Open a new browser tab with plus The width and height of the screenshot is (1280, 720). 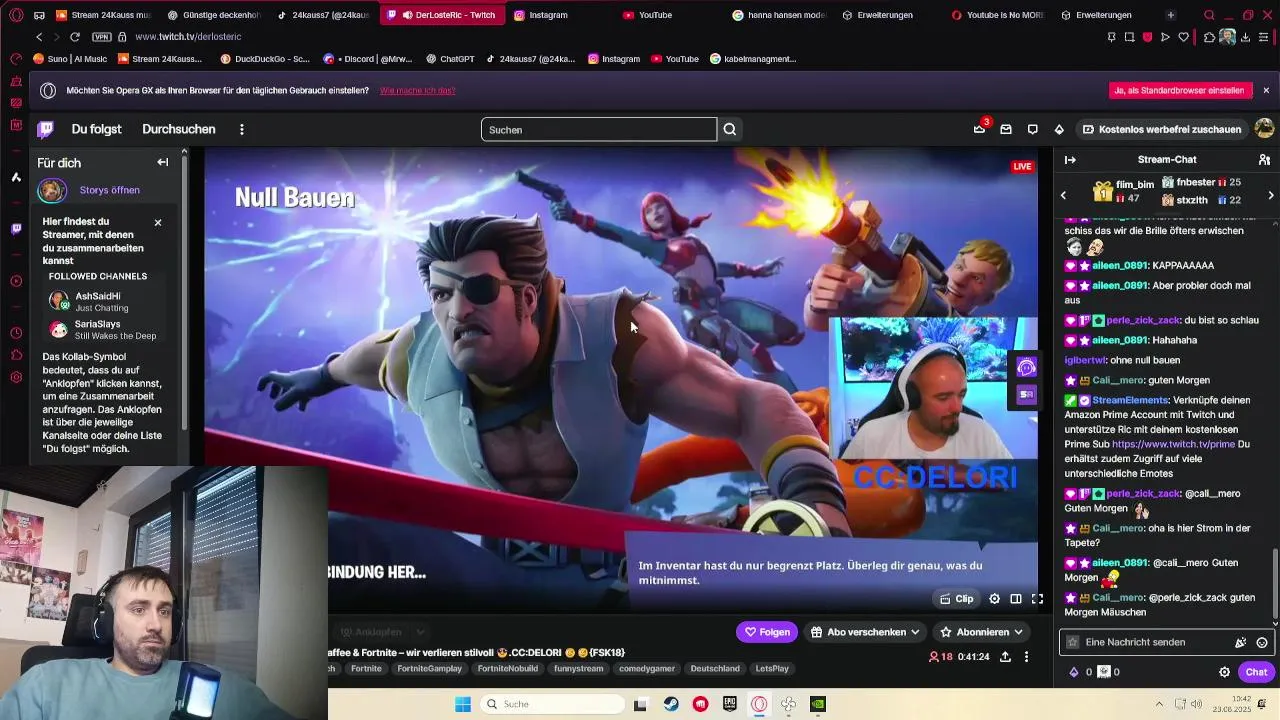pos(1171,15)
